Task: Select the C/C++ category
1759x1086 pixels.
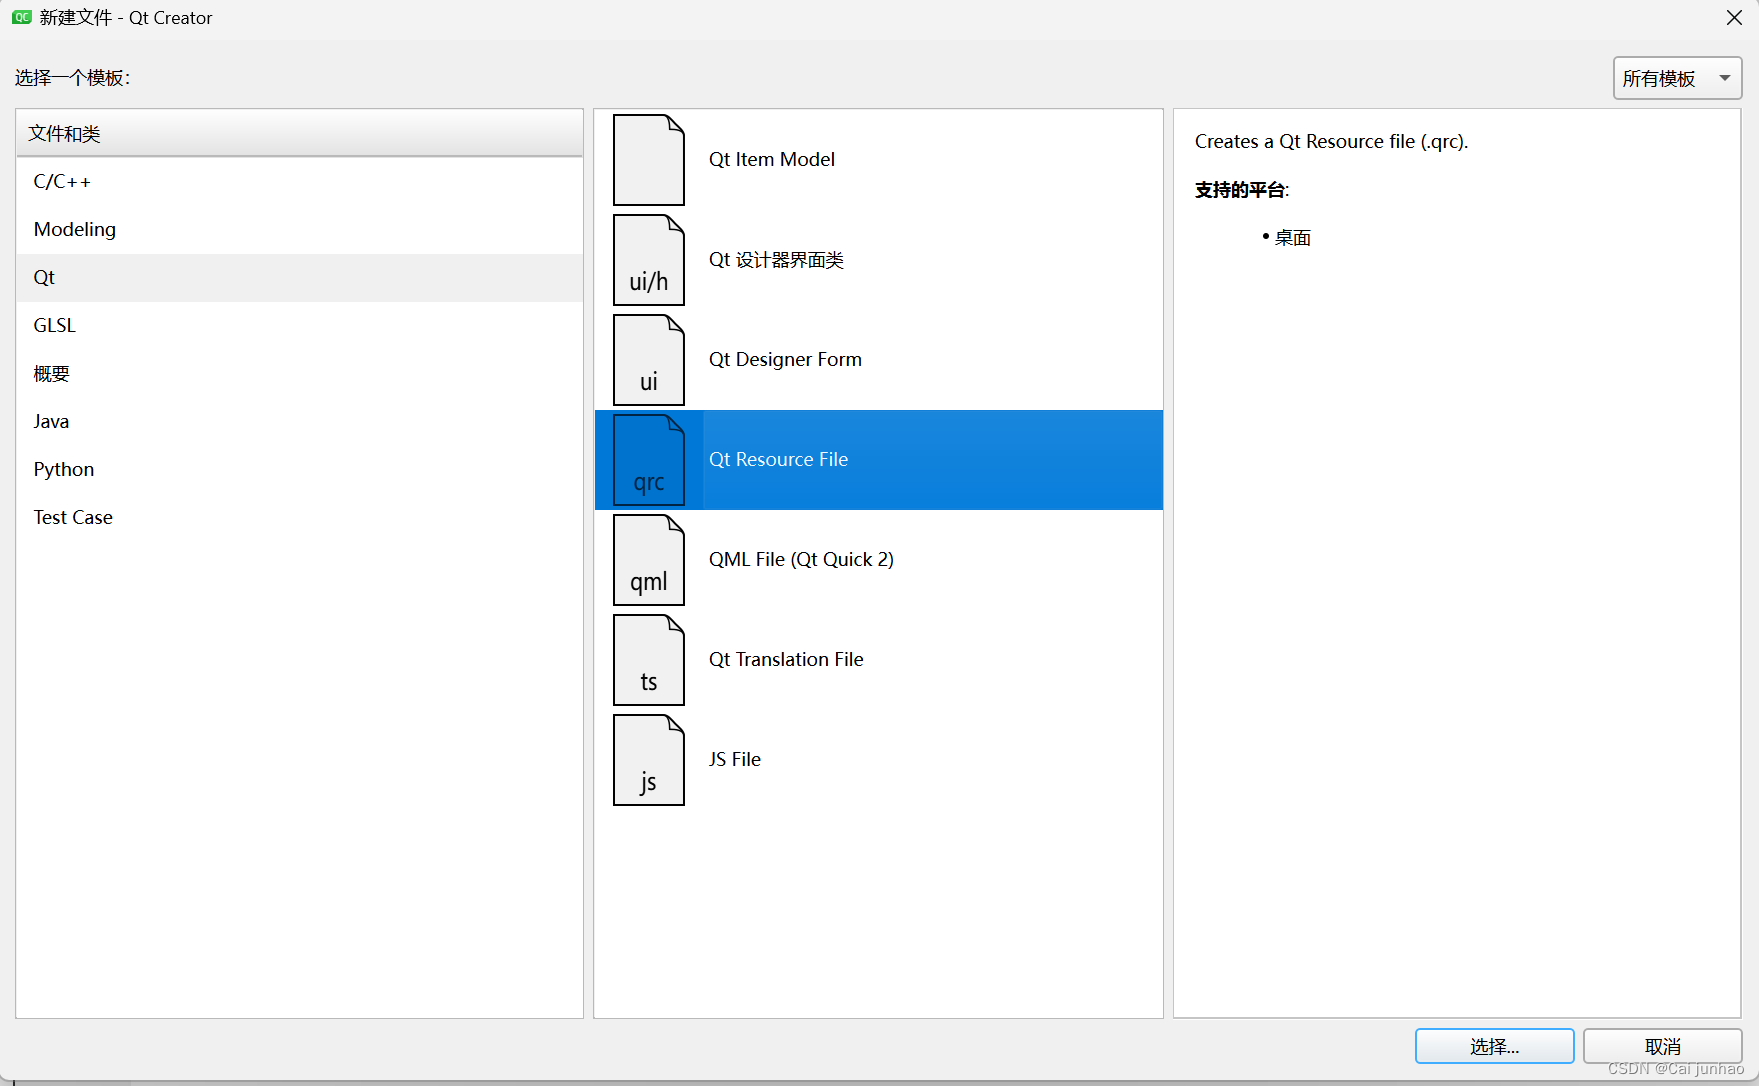Action: coord(299,182)
